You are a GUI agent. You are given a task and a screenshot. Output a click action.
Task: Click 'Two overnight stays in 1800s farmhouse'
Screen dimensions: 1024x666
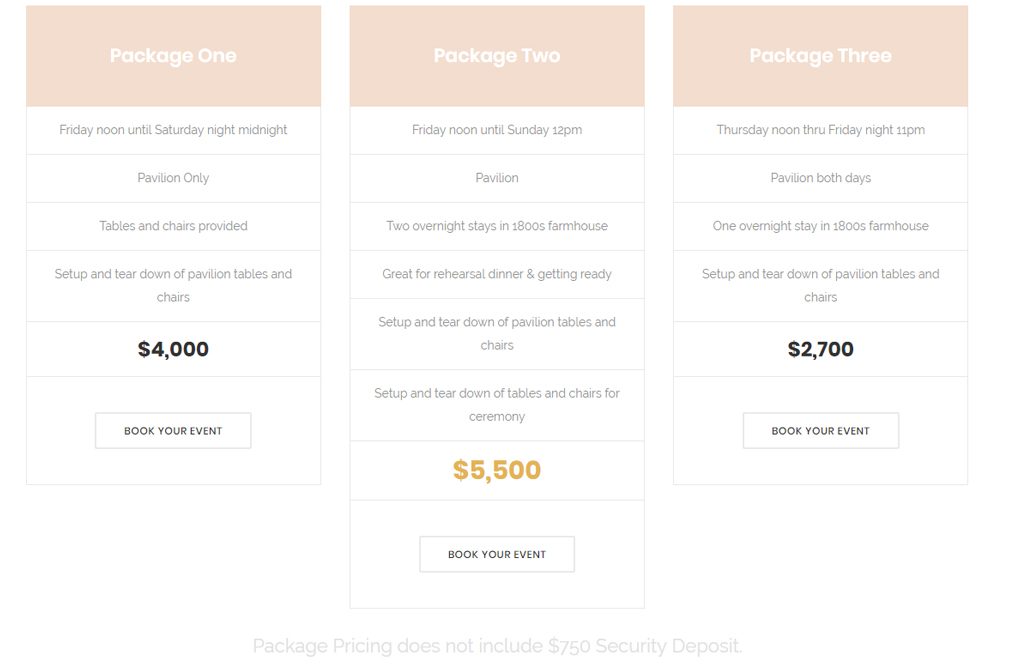(497, 226)
